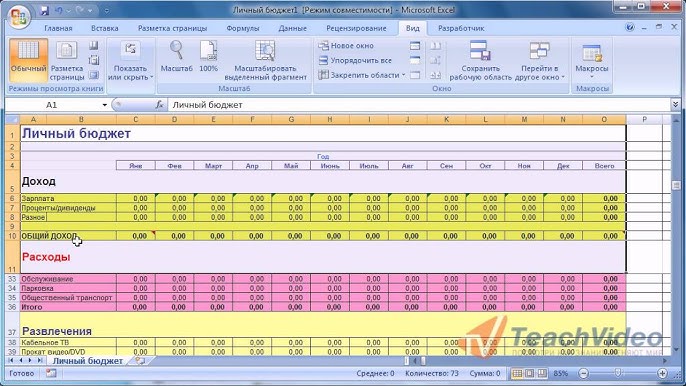This screenshot has width=686, height=386.
Task: Click Упорядочить все arrange windows
Action: (355, 60)
